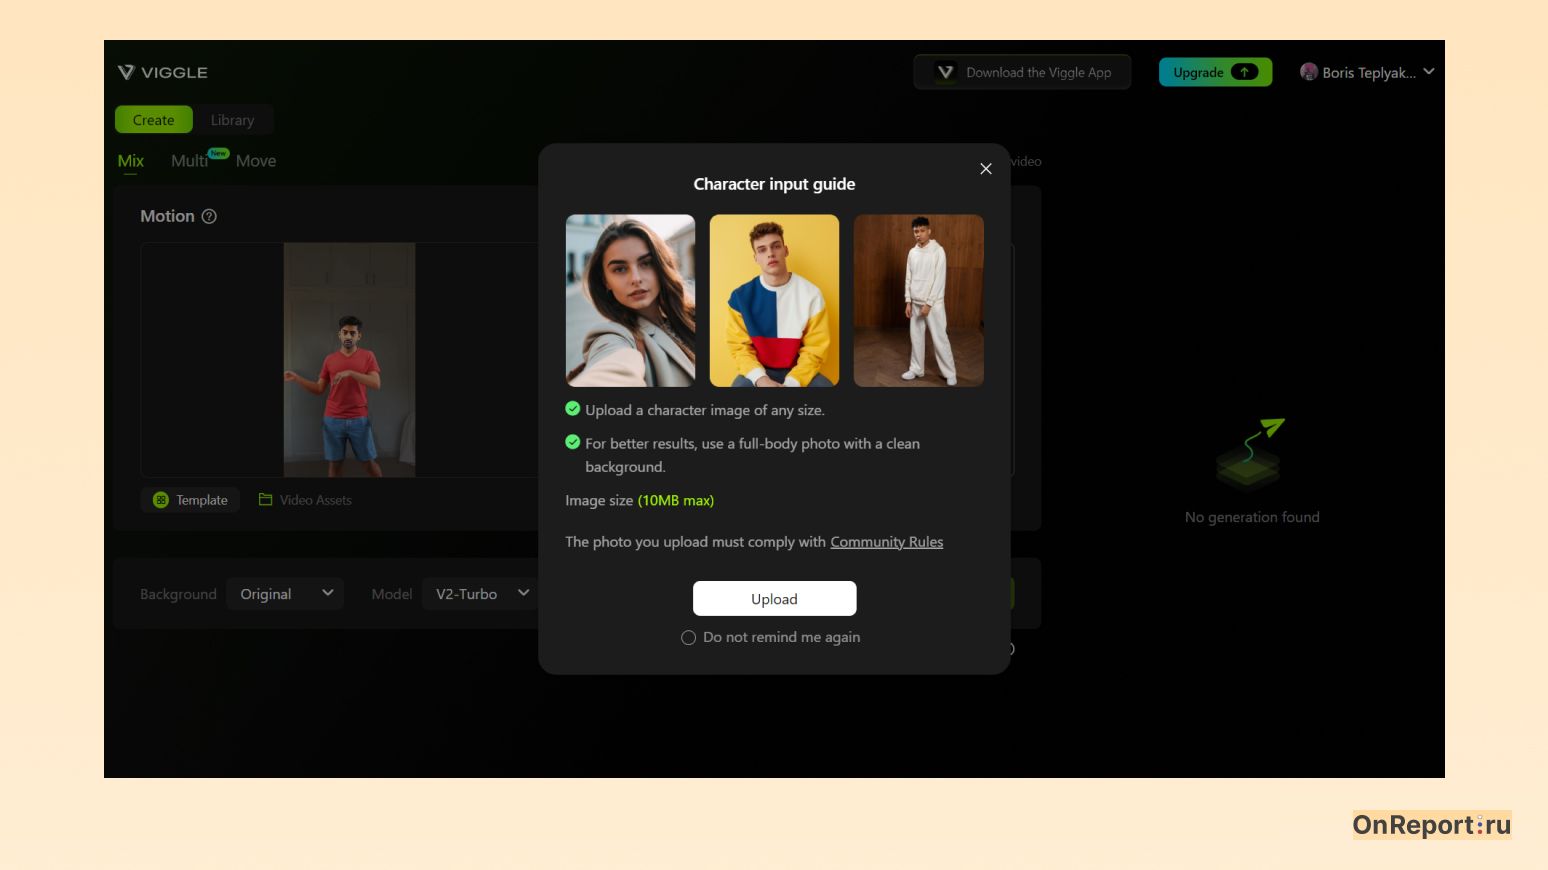Click the Template button
The width and height of the screenshot is (1548, 870).
point(190,500)
